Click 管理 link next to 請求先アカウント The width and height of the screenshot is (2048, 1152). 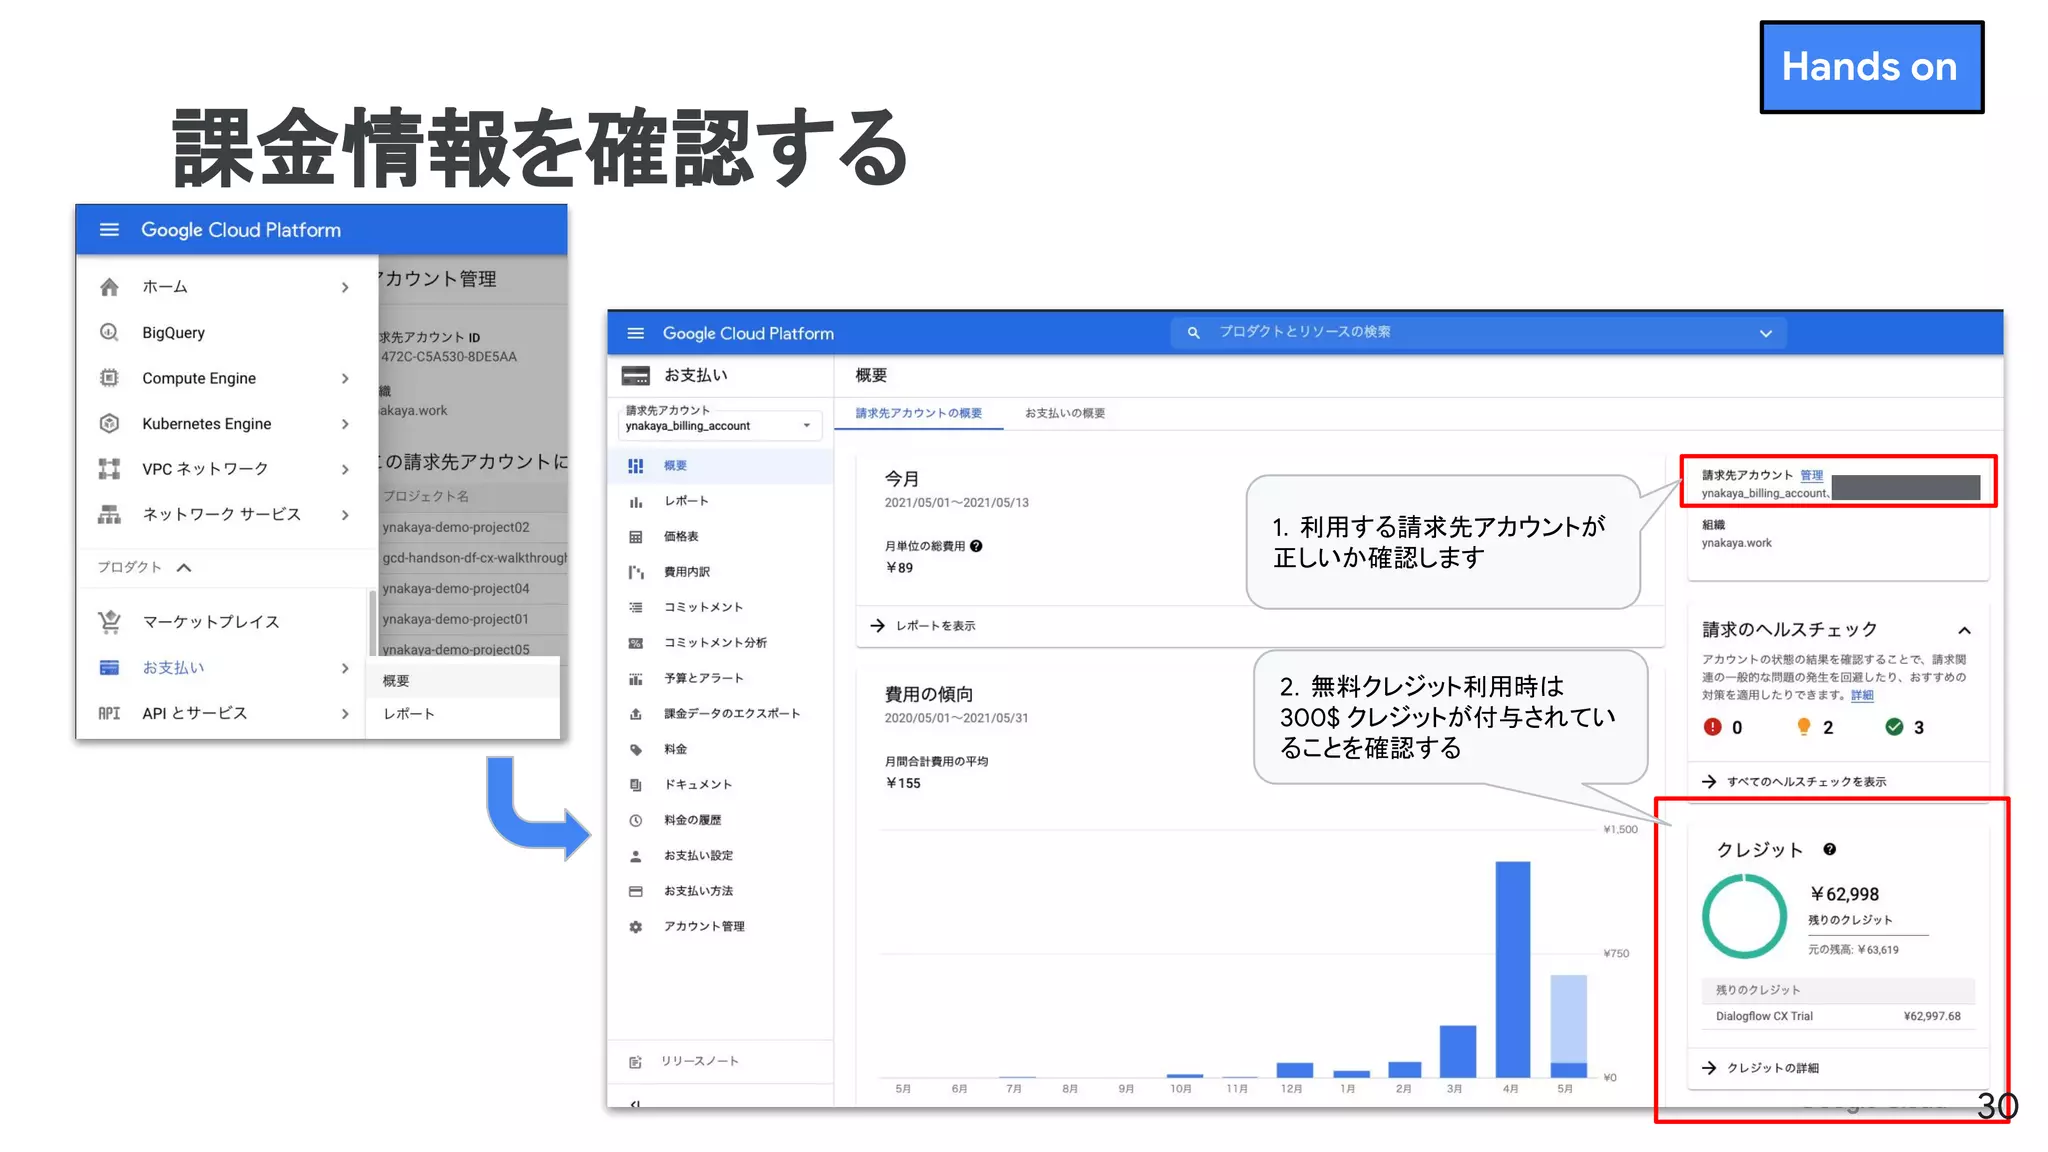(1812, 475)
